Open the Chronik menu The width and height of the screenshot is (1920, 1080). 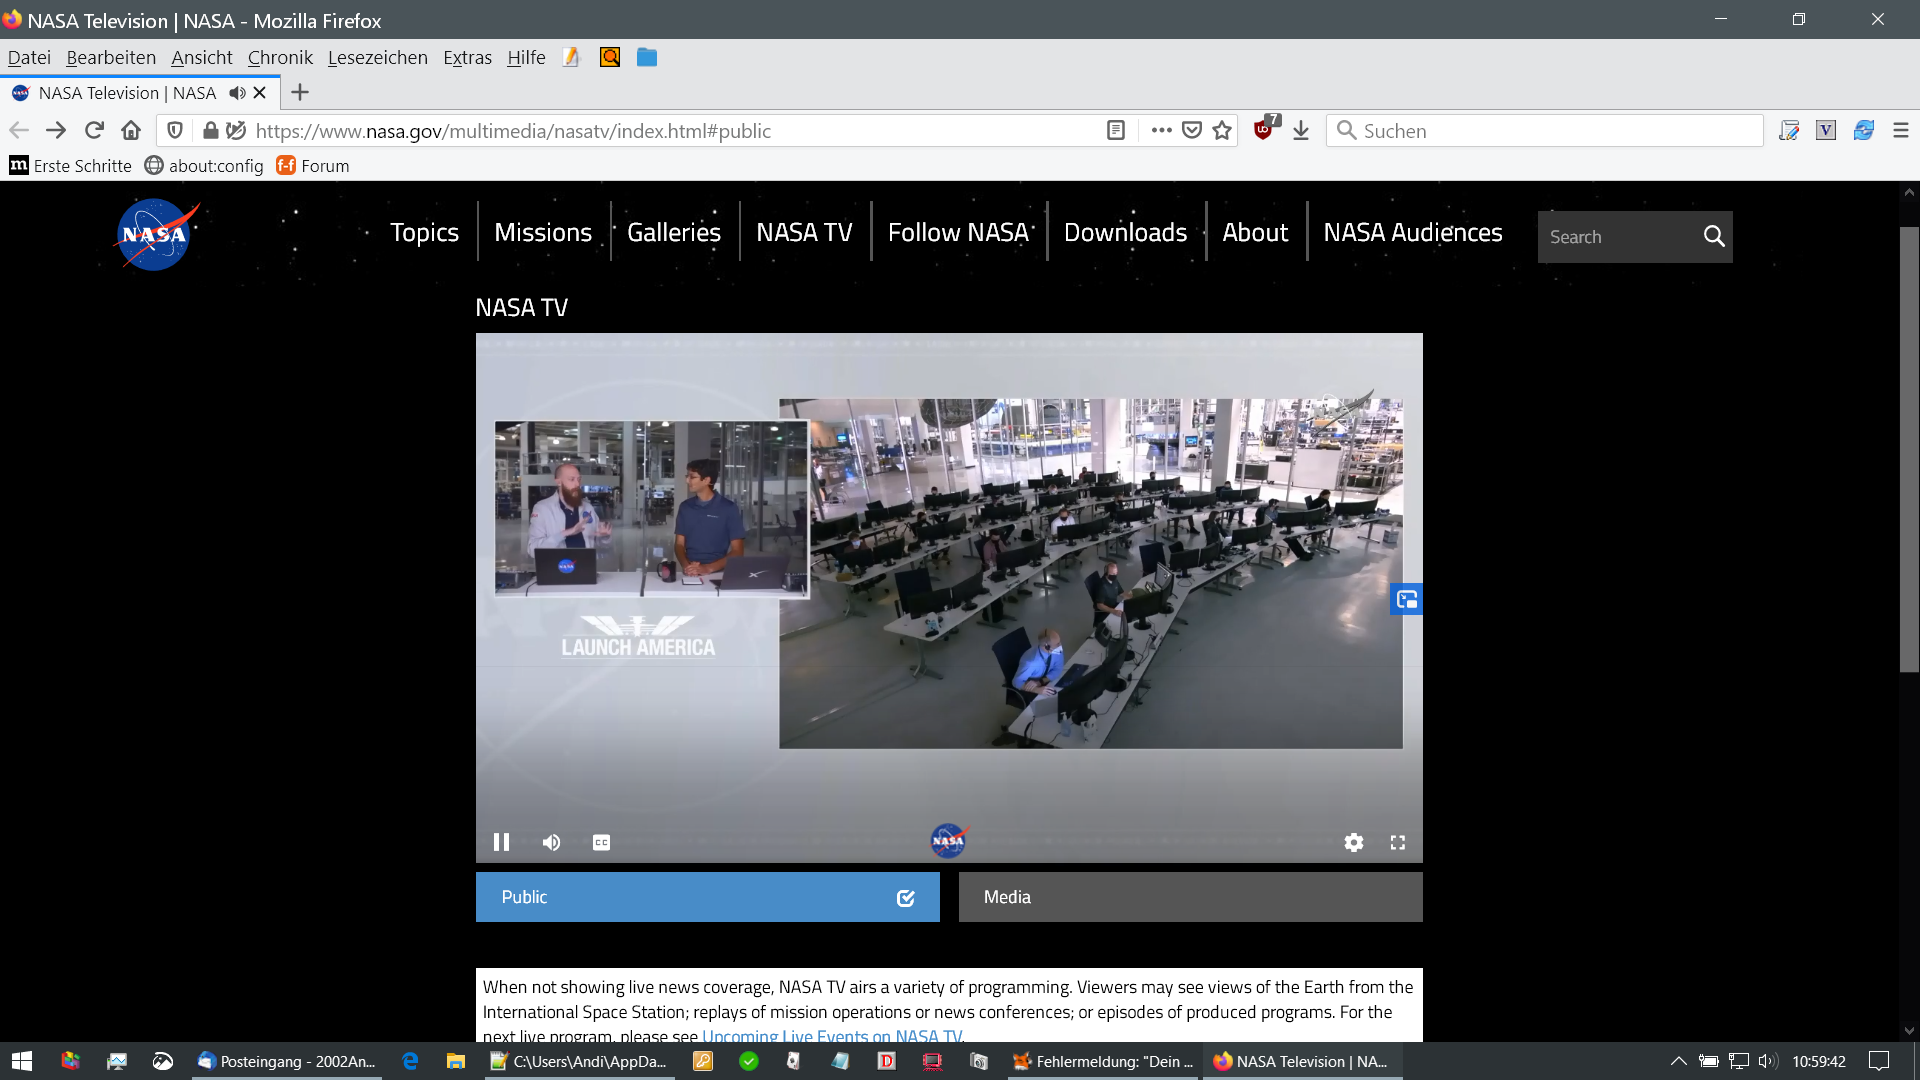280,57
